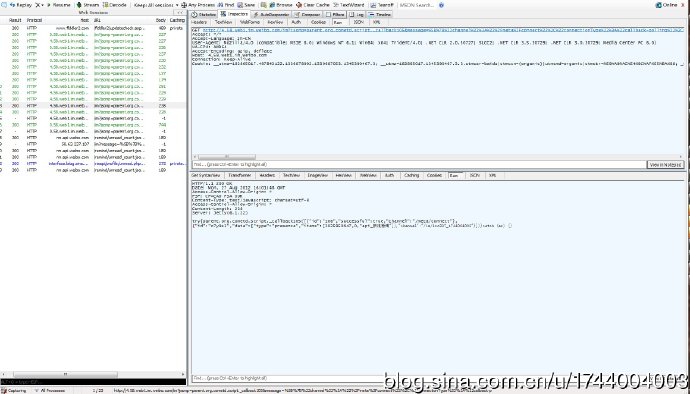Select the interface.blog.sina session row

coord(93,163)
